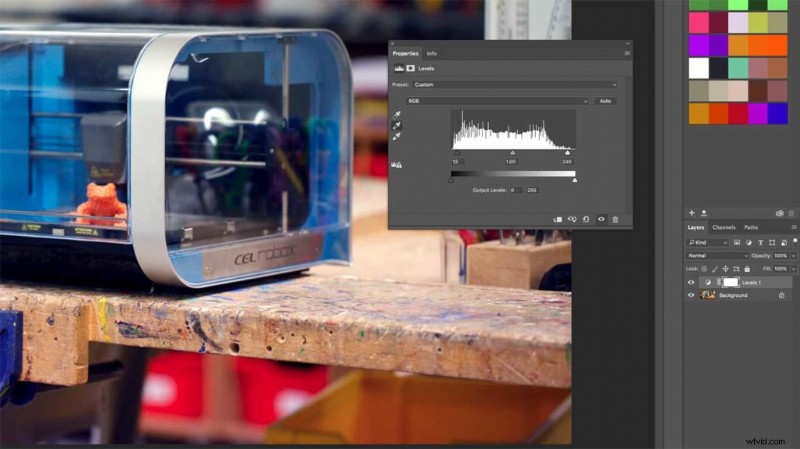This screenshot has width=800, height=449.
Task: Select the gray point eyedropper in Levels
Action: (396, 126)
